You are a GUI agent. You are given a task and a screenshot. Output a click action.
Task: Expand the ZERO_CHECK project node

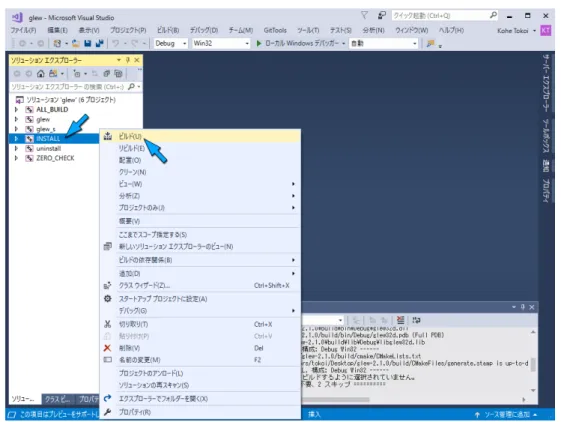pos(16,158)
